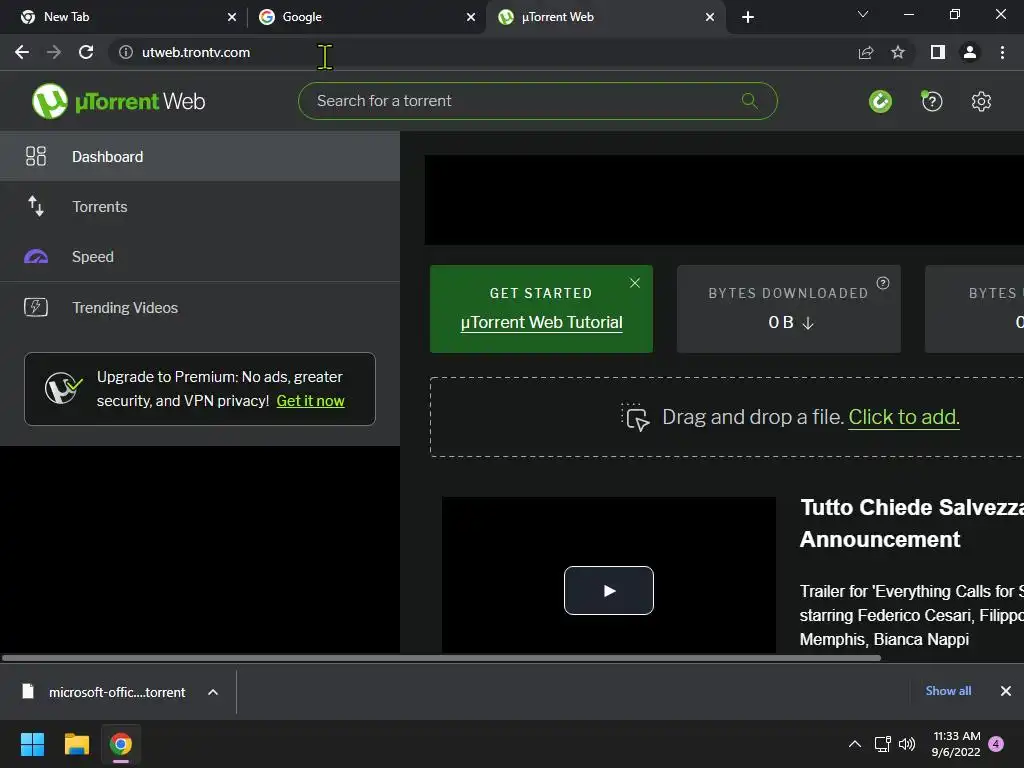Switch to the New Tab tab
This screenshot has height=768, width=1024.
click(124, 17)
